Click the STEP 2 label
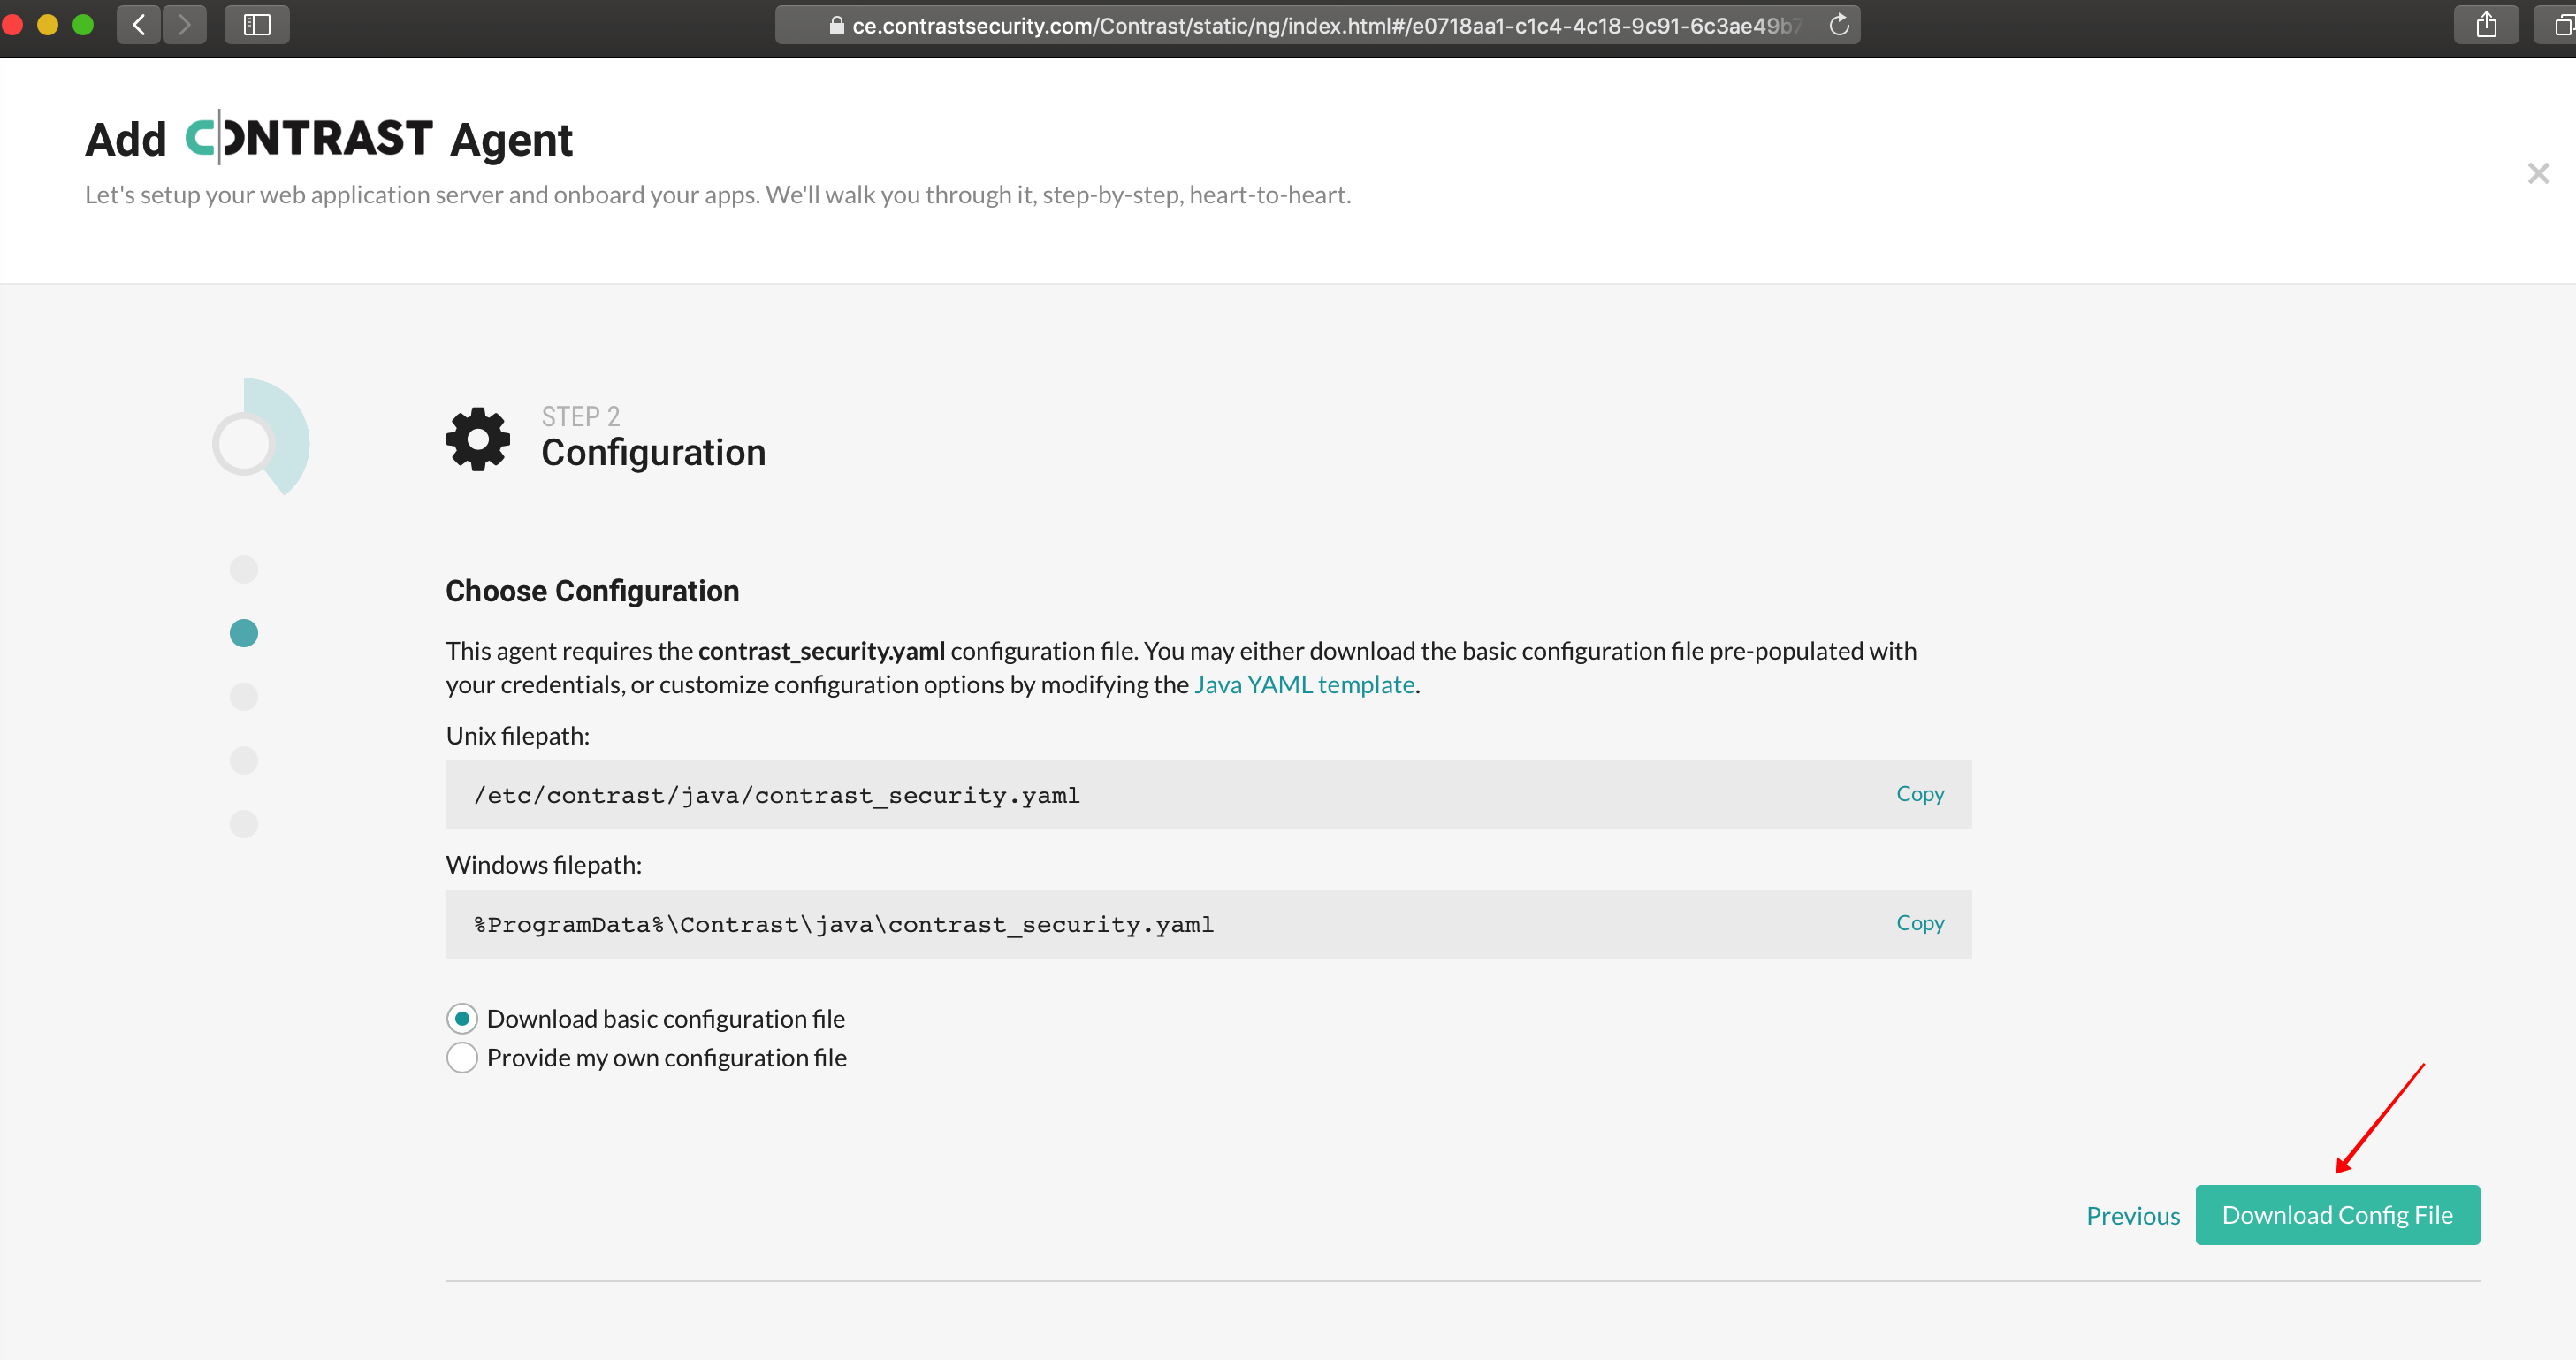 (580, 416)
